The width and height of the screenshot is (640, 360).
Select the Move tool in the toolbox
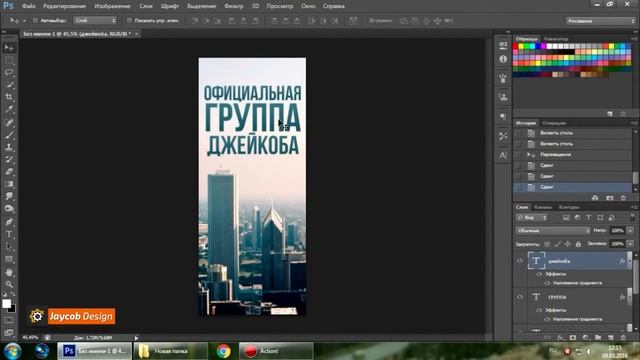coord(9,48)
